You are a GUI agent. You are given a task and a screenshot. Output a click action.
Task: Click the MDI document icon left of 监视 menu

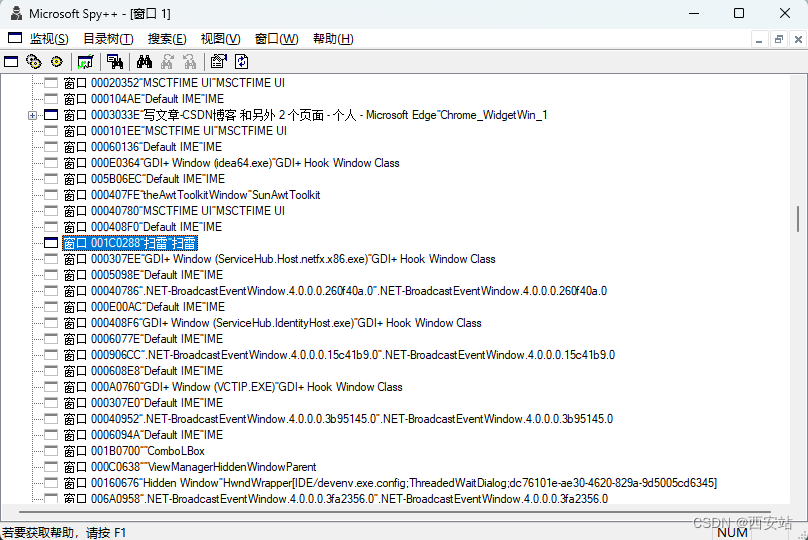pos(15,38)
